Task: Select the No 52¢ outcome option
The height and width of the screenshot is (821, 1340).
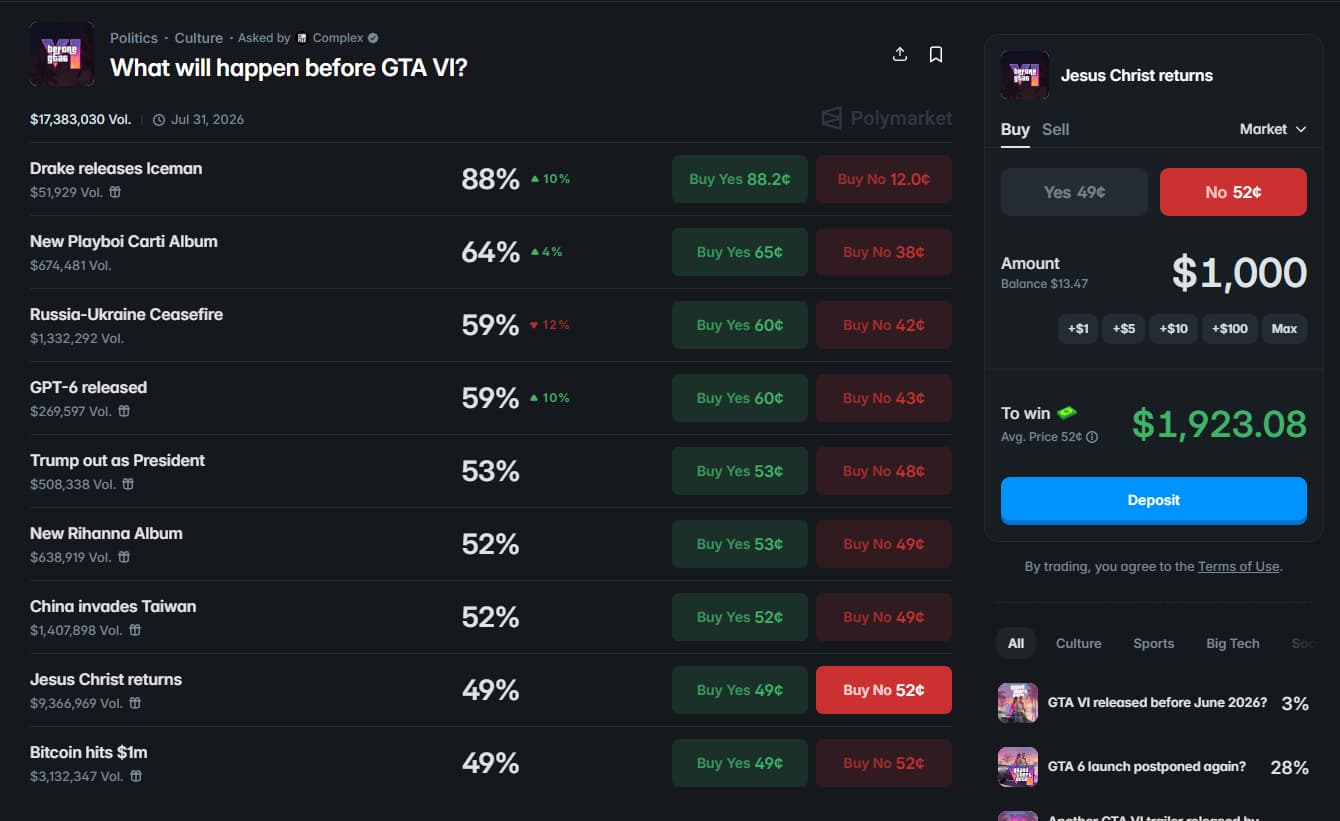Action: click(x=1233, y=192)
